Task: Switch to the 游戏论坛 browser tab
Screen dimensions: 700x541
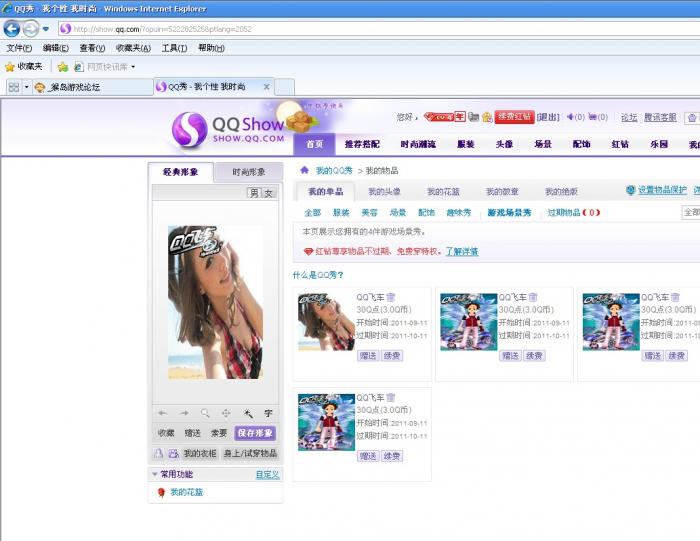Action: pyautogui.click(x=93, y=87)
